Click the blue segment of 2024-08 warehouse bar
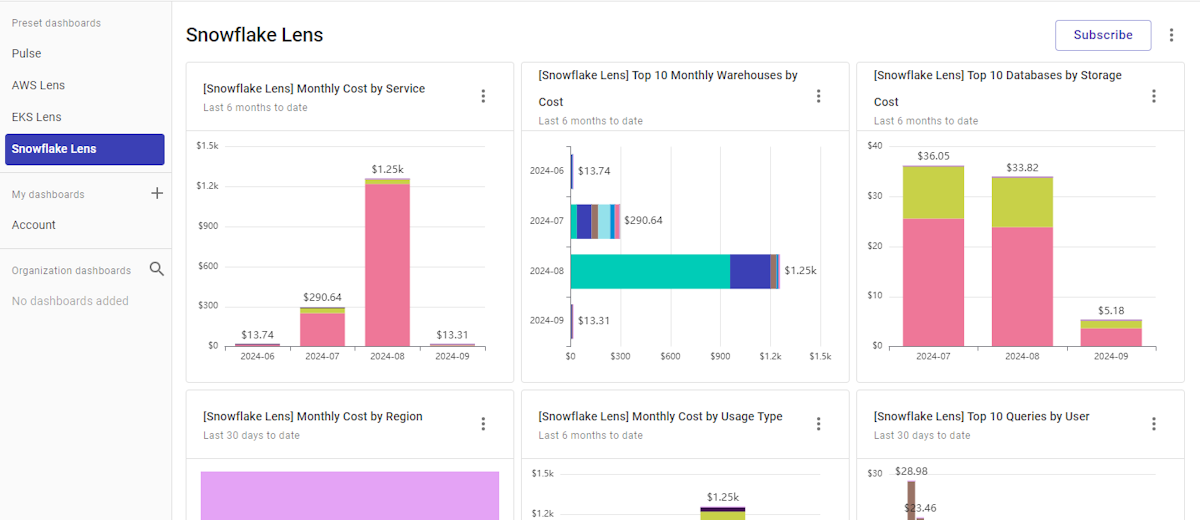1200x520 pixels. pyautogui.click(x=750, y=271)
